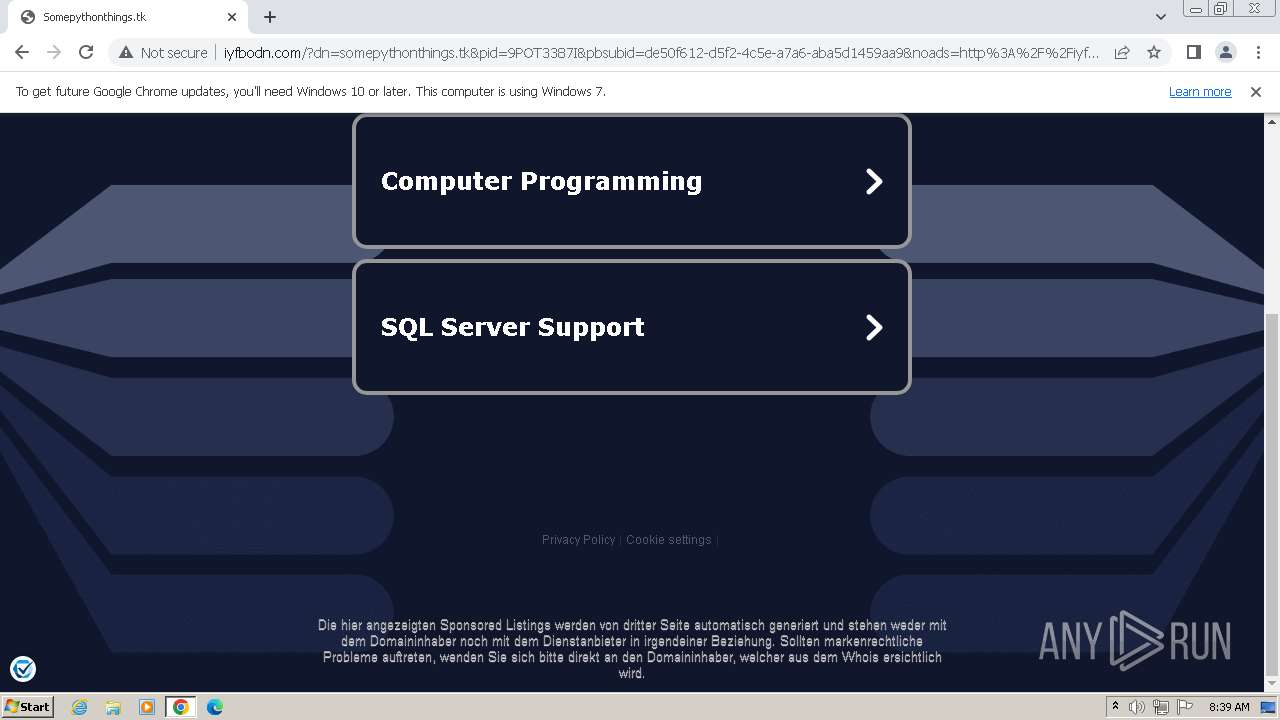Screen dimensions: 1280x720
Task: Open the volume control tray icon
Action: (1137, 707)
